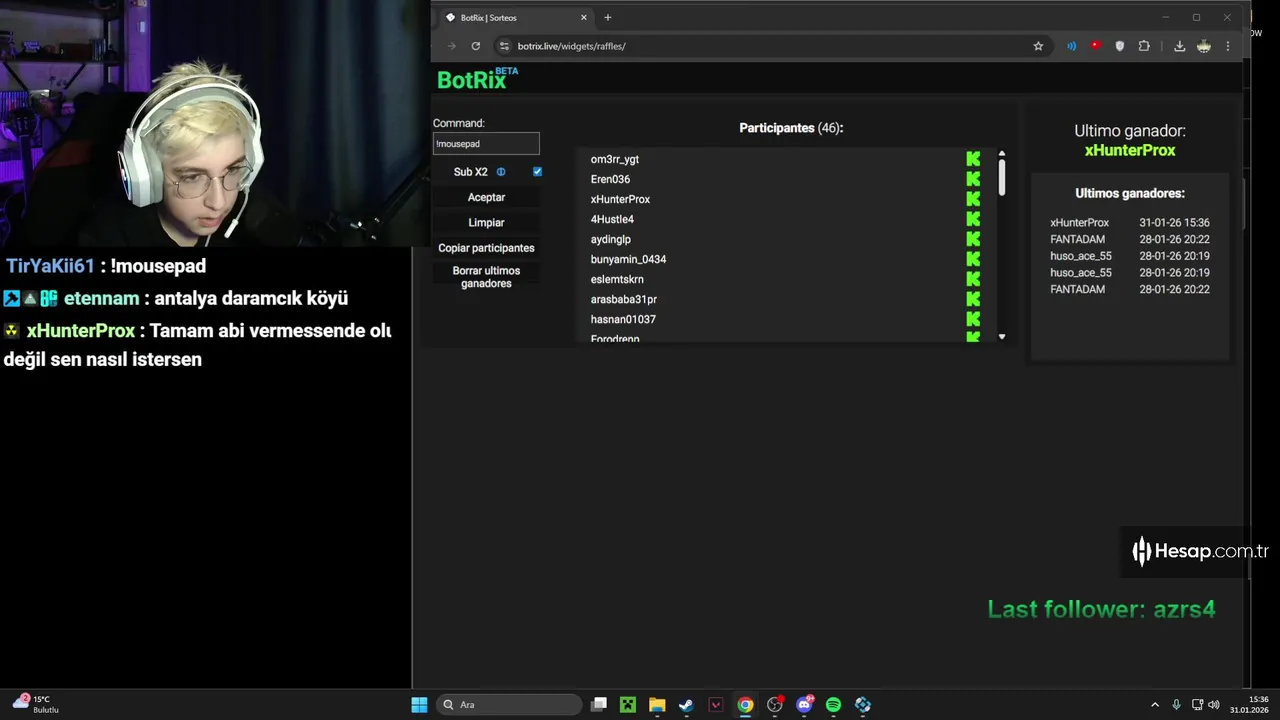Select participant eslemtskrn in list
This screenshot has width=1280, height=720.
(x=617, y=279)
